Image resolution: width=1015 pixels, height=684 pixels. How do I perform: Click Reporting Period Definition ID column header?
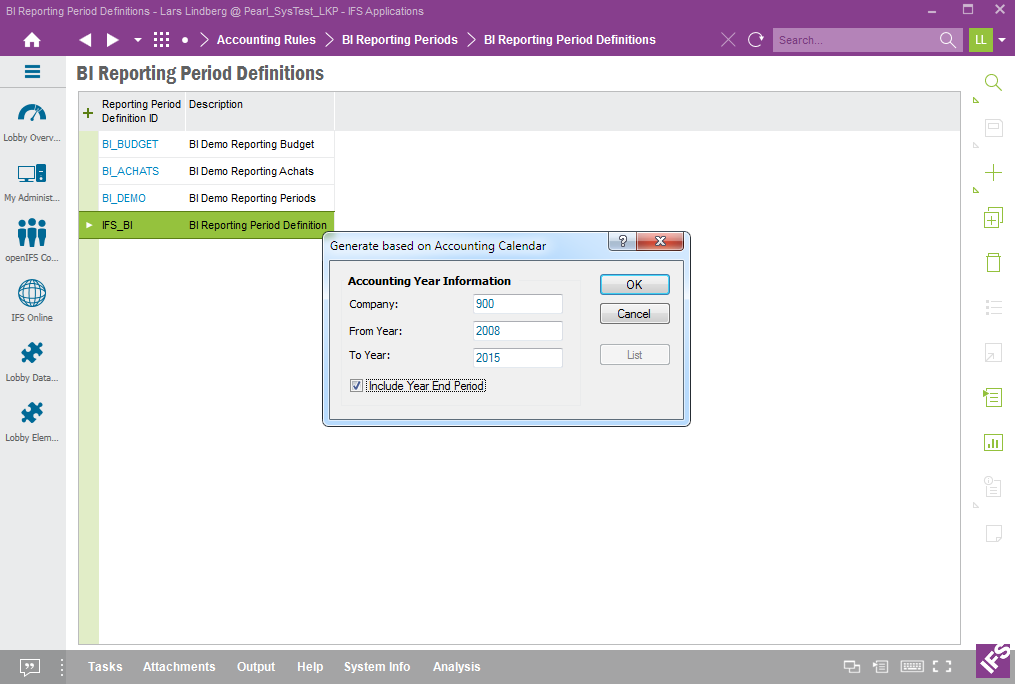tap(141, 111)
